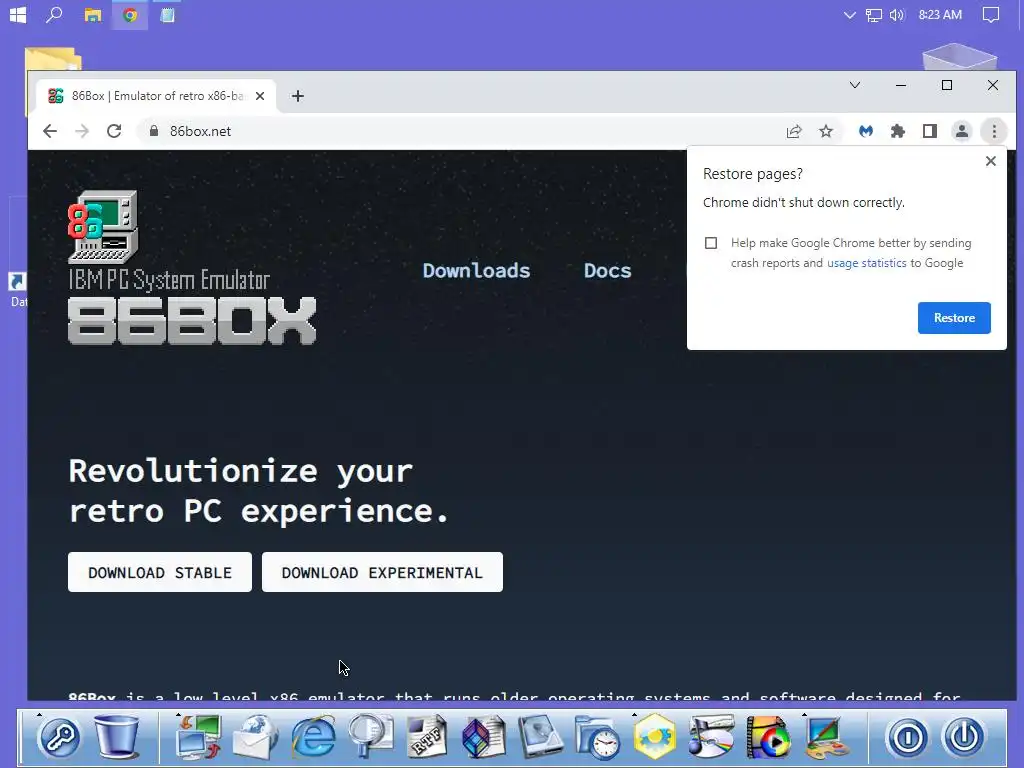Image resolution: width=1024 pixels, height=768 pixels.
Task: Select the folder icon on the desktop
Action: (53, 59)
